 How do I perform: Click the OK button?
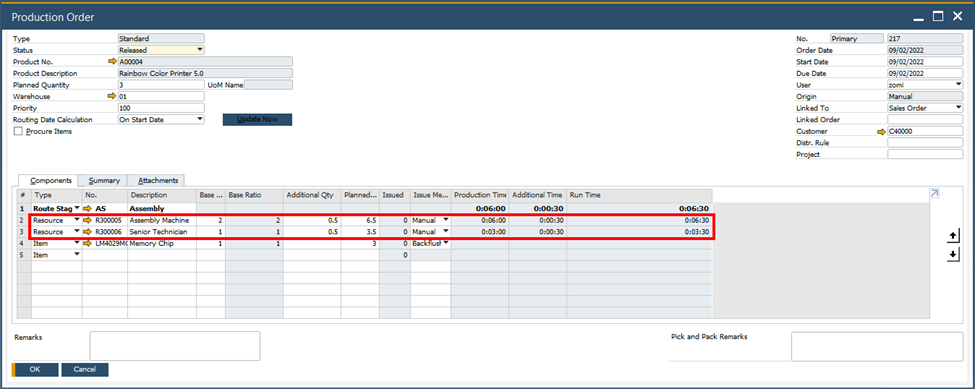click(x=35, y=369)
